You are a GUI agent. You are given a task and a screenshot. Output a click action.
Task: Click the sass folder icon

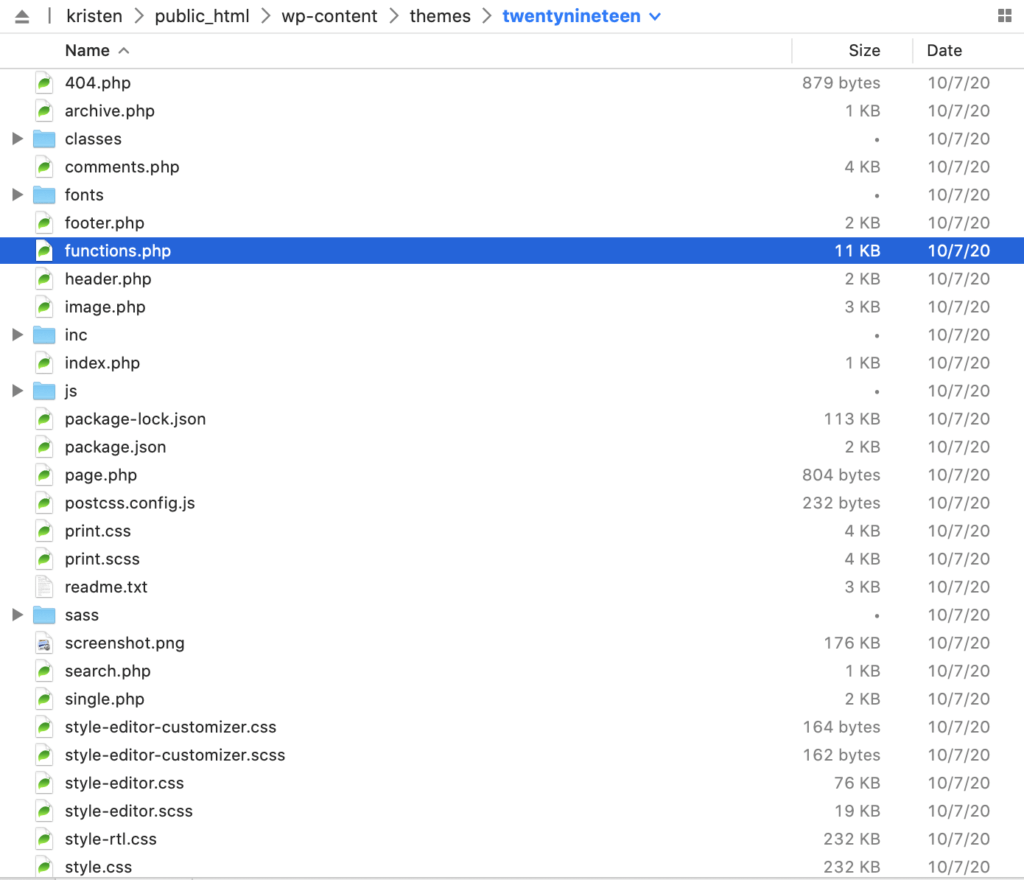coord(44,615)
